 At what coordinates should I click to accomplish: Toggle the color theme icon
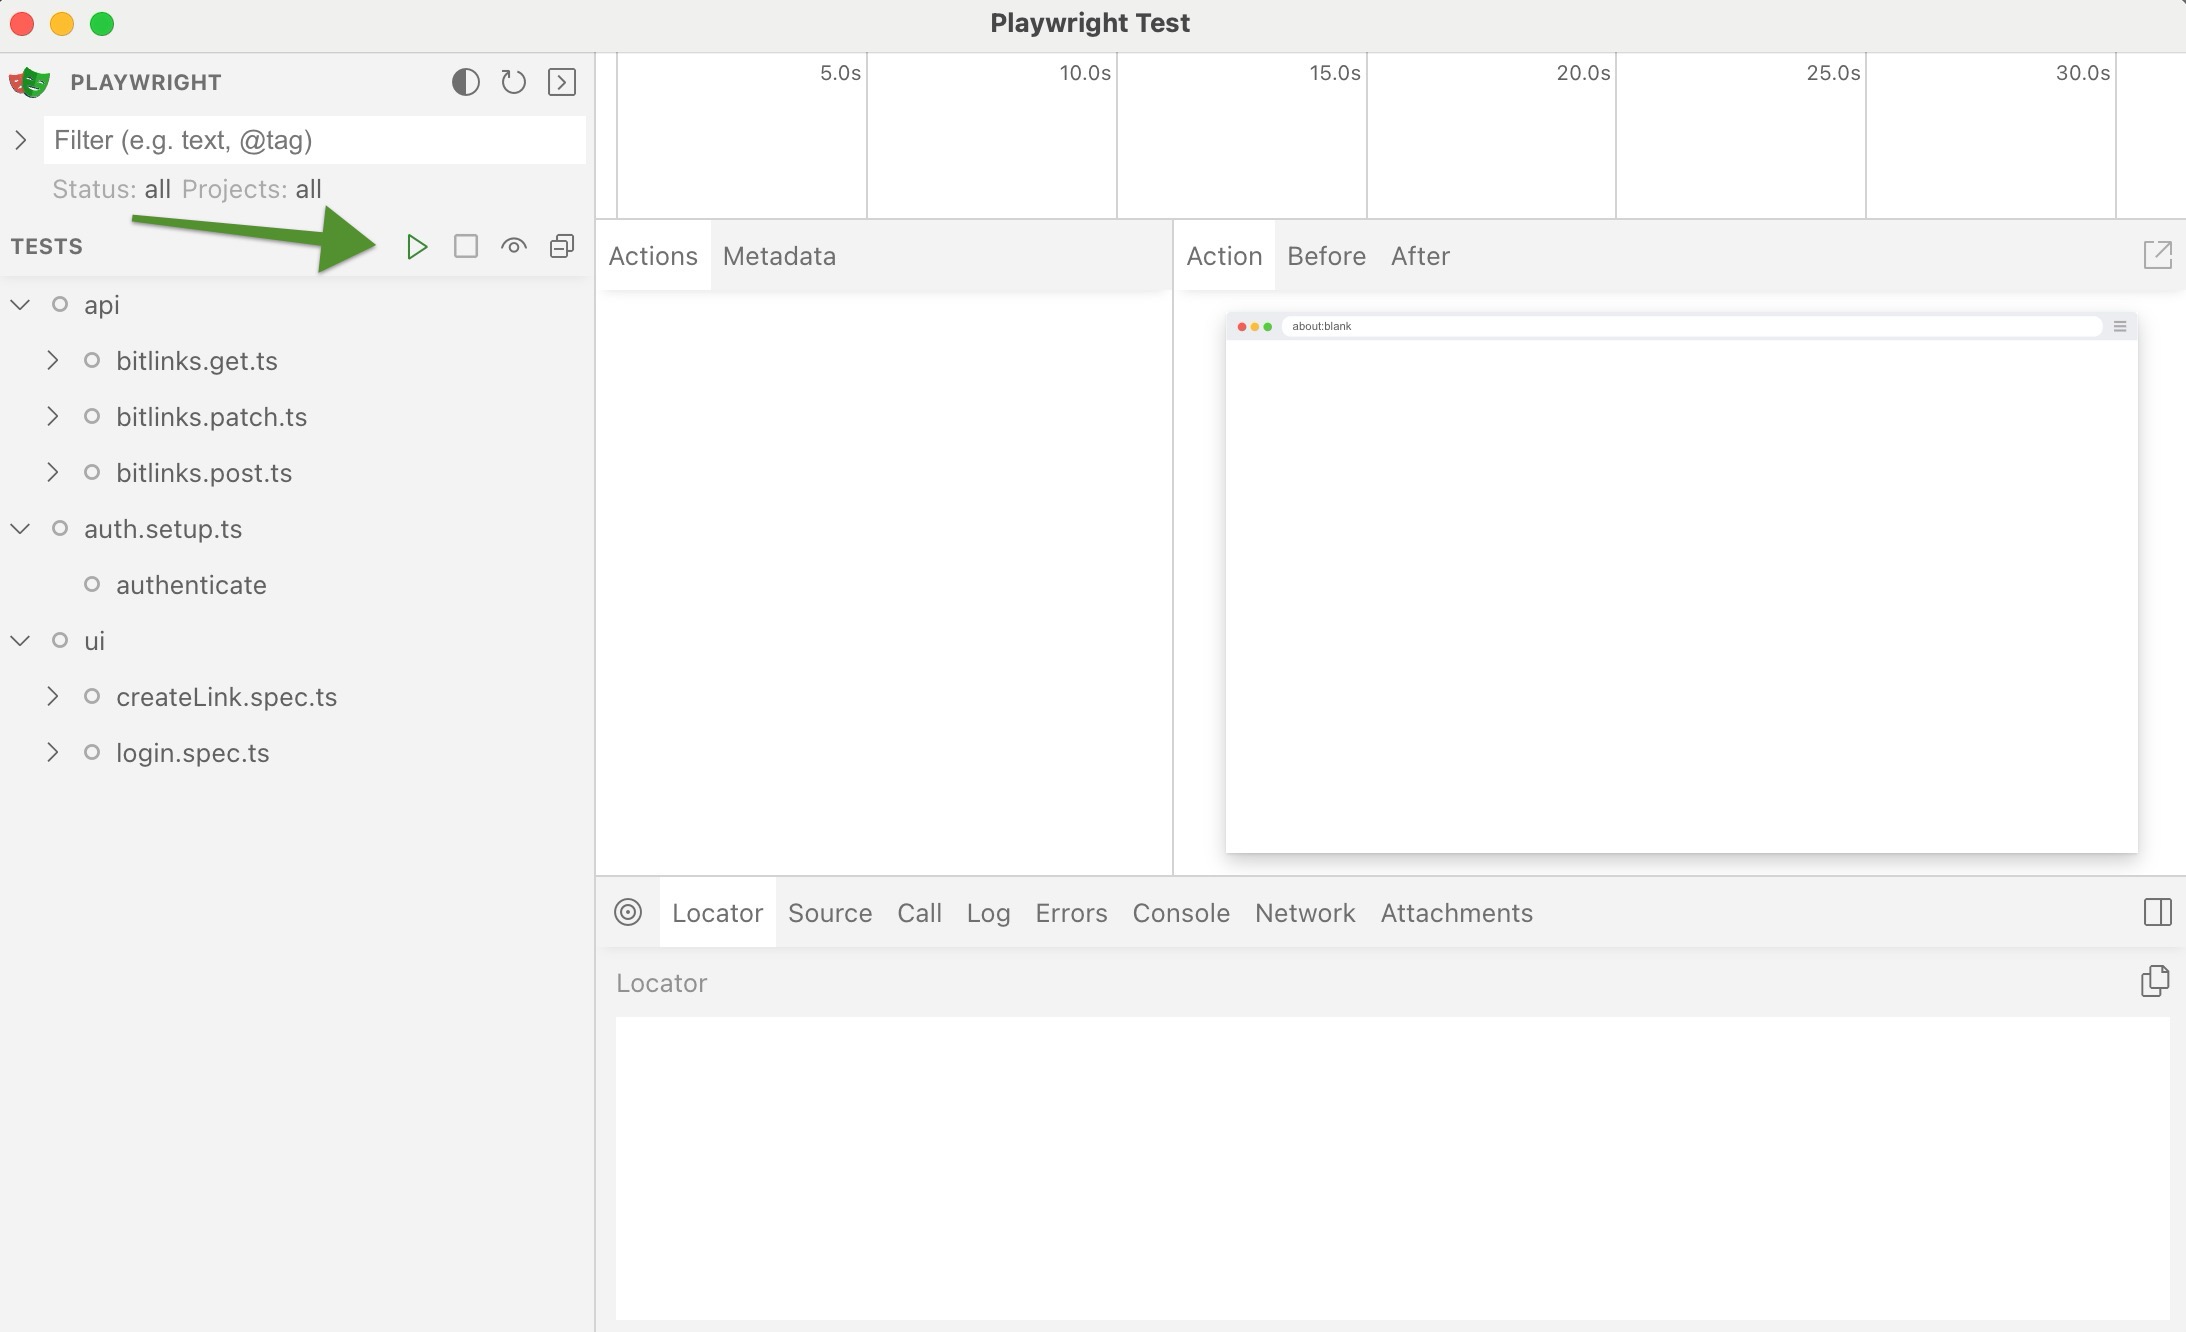click(465, 82)
